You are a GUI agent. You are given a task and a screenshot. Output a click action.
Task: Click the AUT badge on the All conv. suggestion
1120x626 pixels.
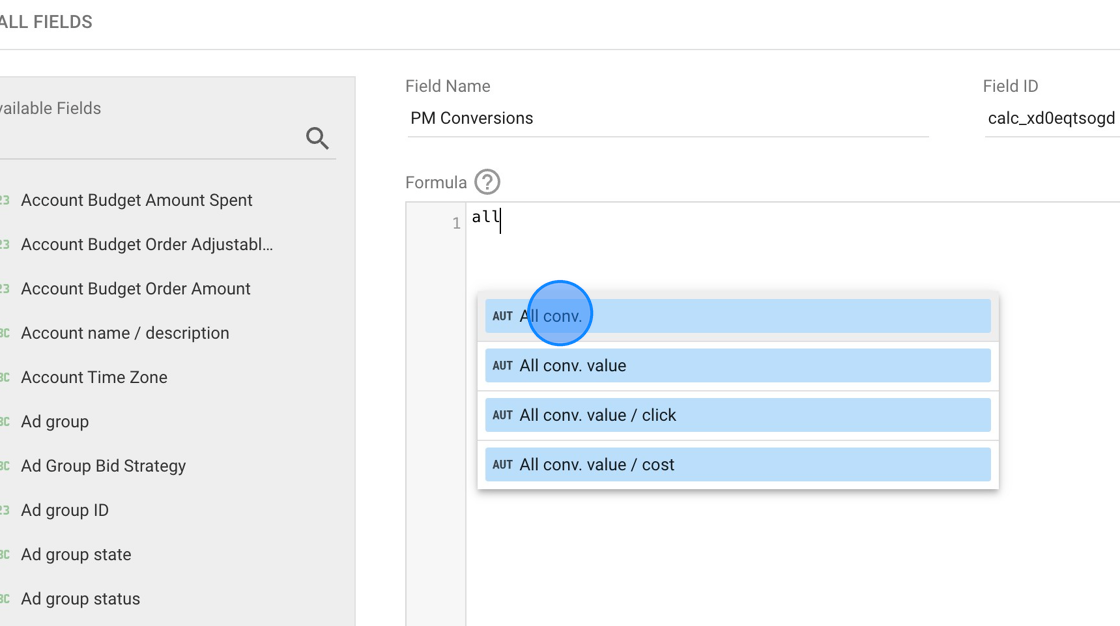501,315
